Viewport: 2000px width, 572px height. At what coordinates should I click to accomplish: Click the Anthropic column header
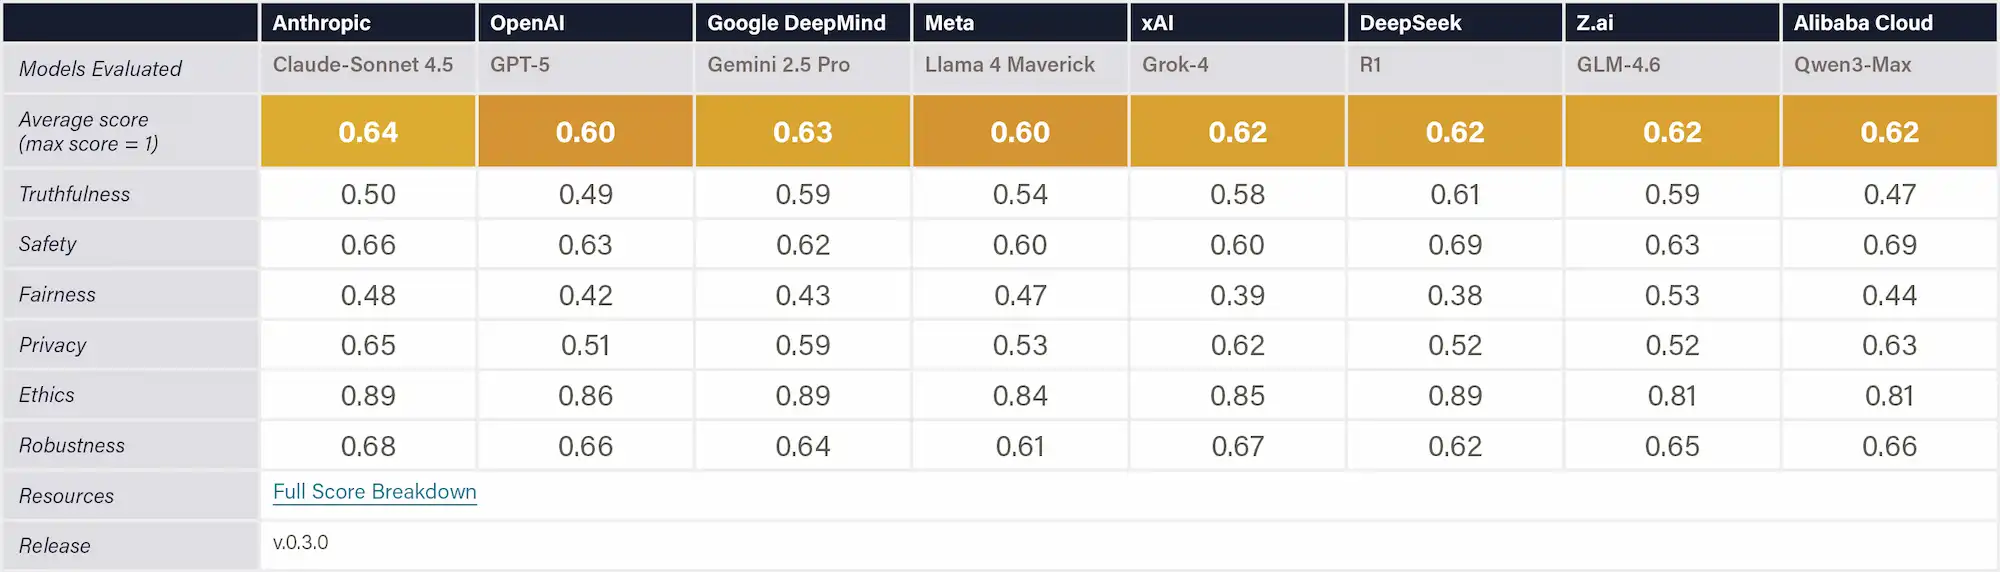click(x=321, y=23)
